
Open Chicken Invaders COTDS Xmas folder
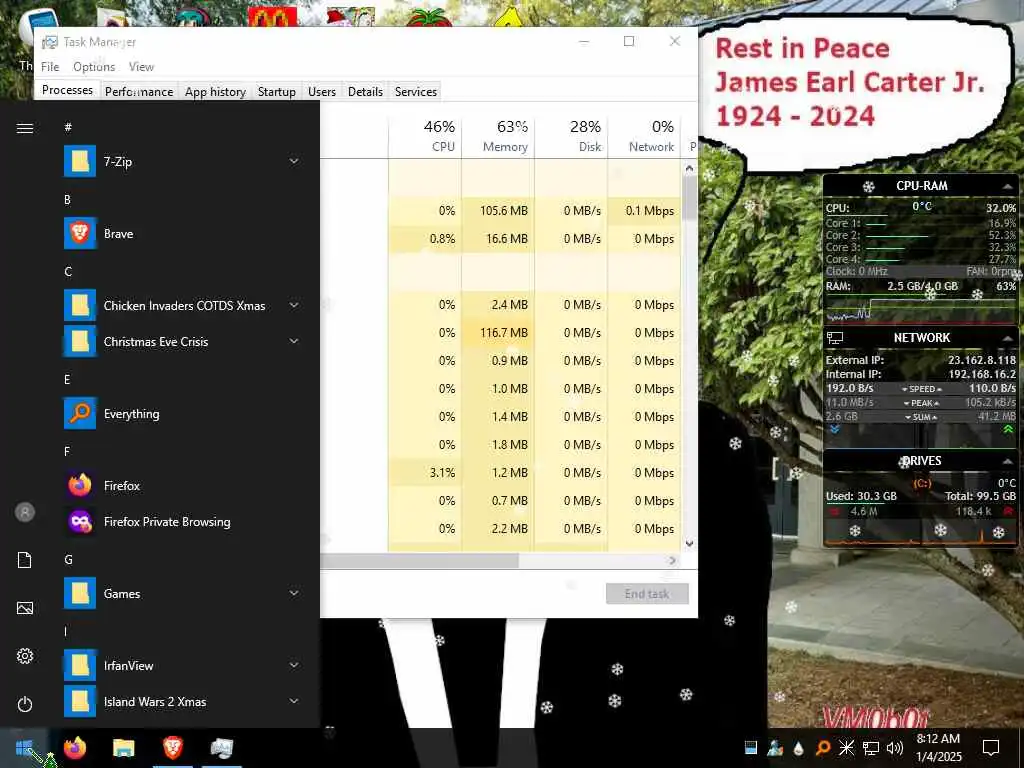[182, 305]
